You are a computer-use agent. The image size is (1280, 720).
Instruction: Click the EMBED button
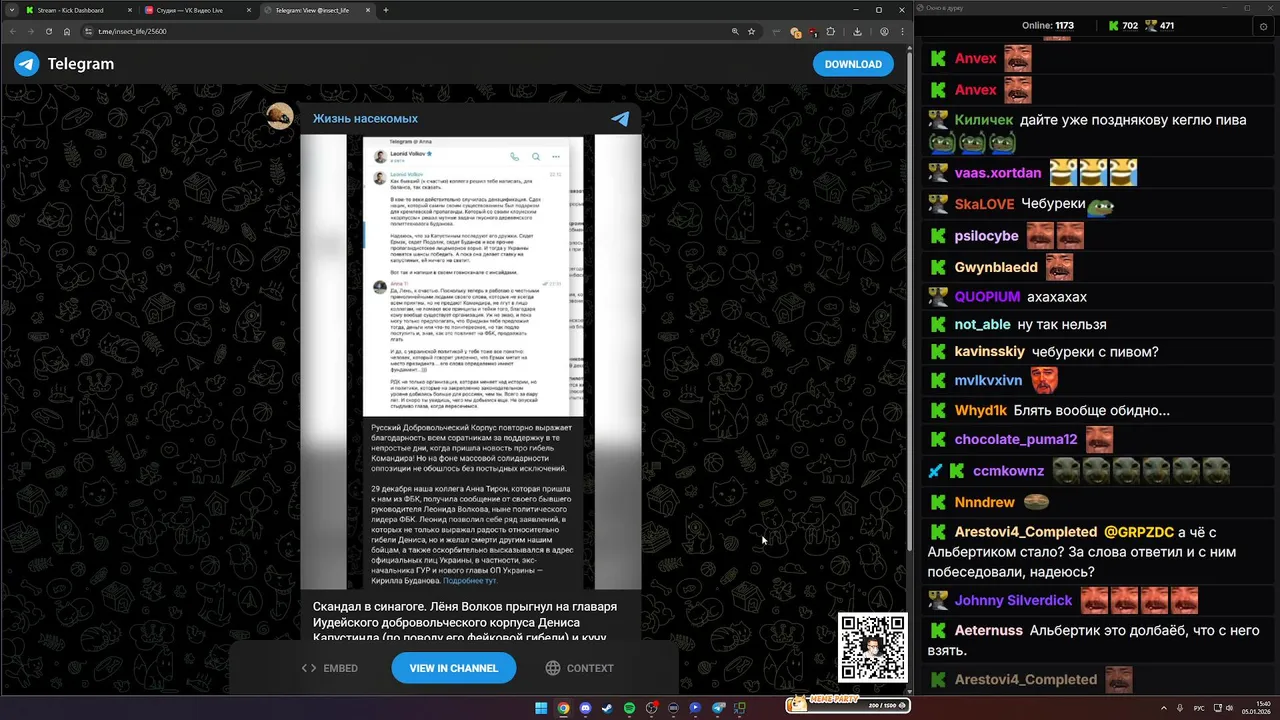tap(330, 668)
